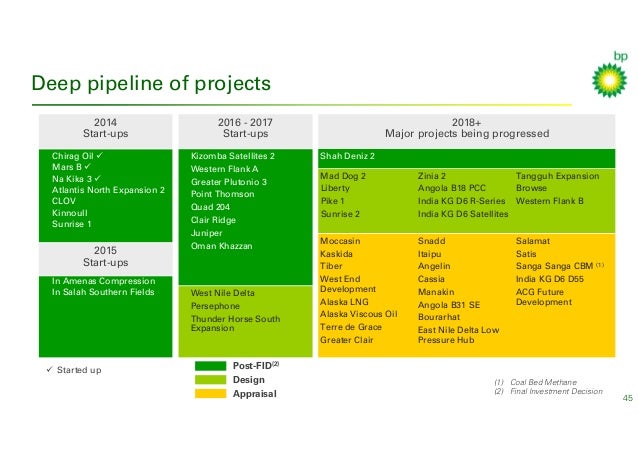Viewport: 638px width, 451px height.
Task: Select 'Greater Plutonio 3' entry
Action: (x=229, y=182)
